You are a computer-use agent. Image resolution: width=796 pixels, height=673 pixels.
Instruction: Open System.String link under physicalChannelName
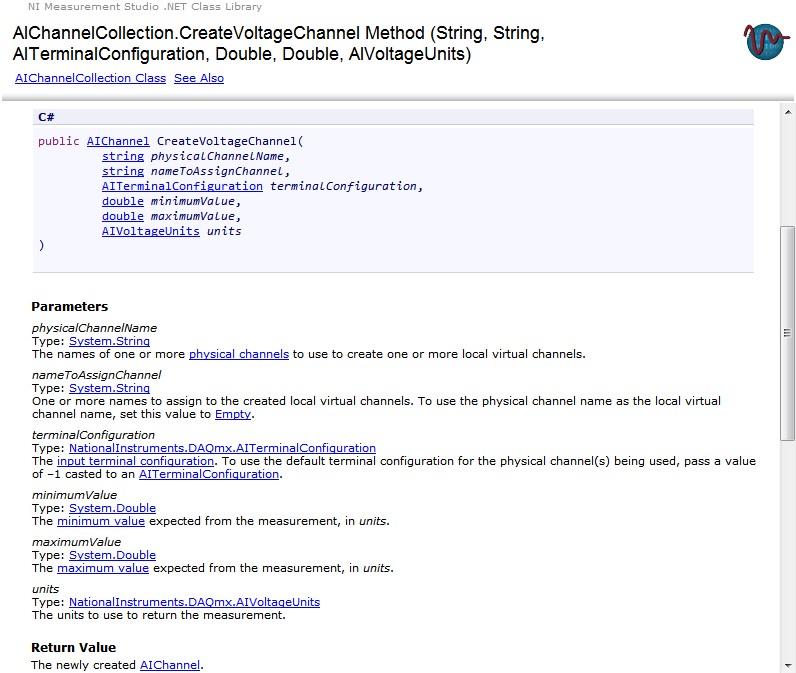pos(109,341)
